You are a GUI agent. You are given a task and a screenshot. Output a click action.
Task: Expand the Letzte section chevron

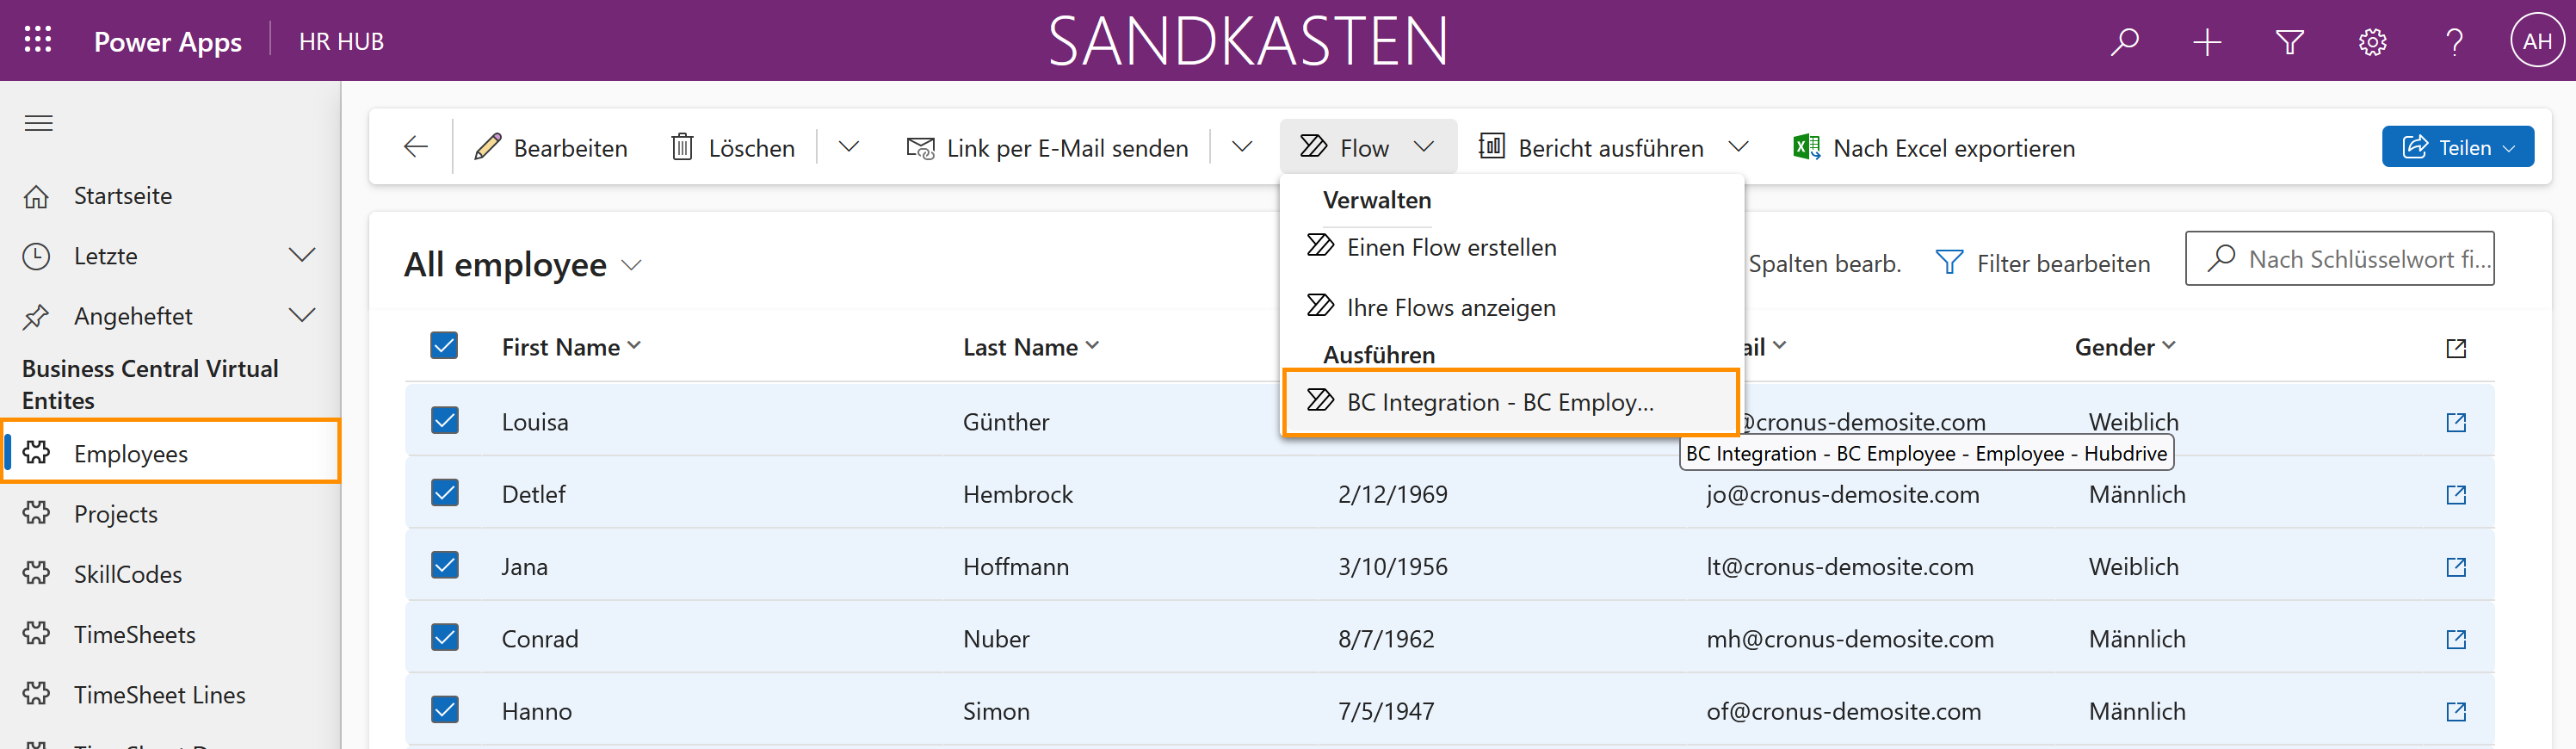301,255
